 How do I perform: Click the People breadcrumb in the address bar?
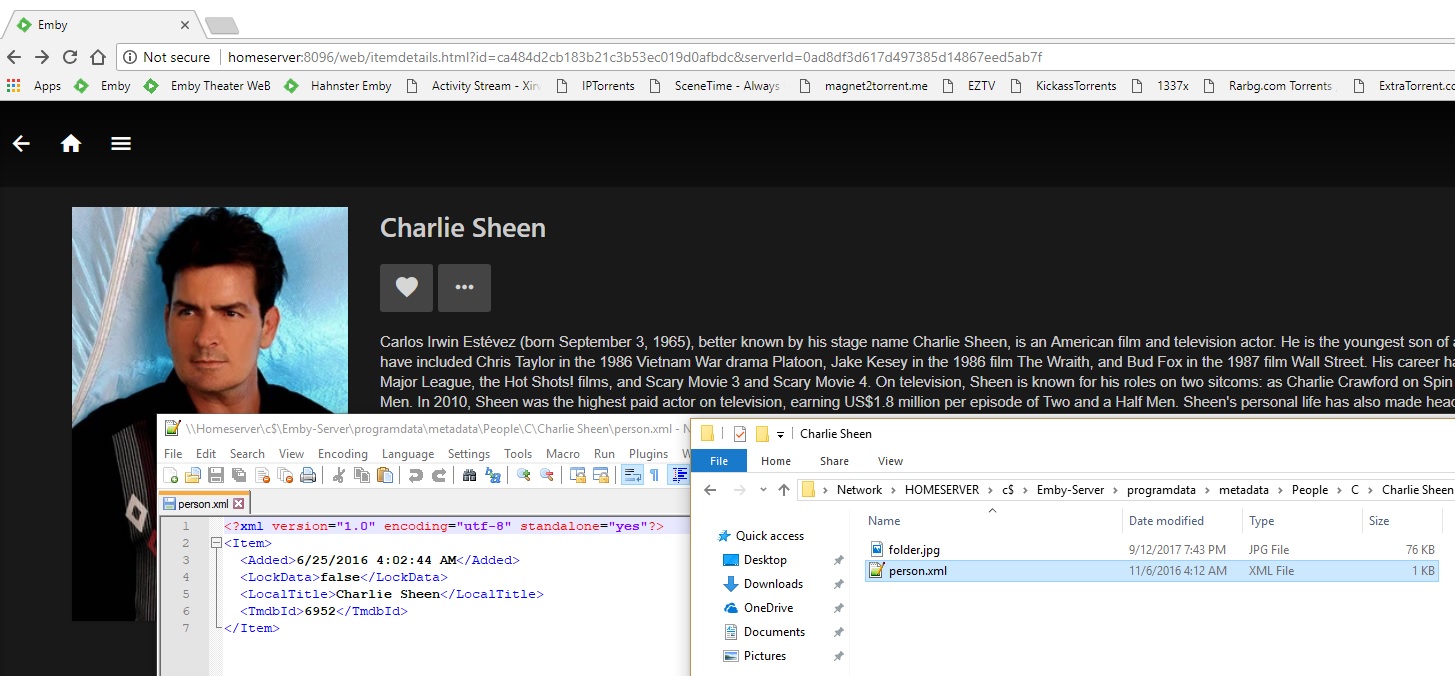point(1309,490)
